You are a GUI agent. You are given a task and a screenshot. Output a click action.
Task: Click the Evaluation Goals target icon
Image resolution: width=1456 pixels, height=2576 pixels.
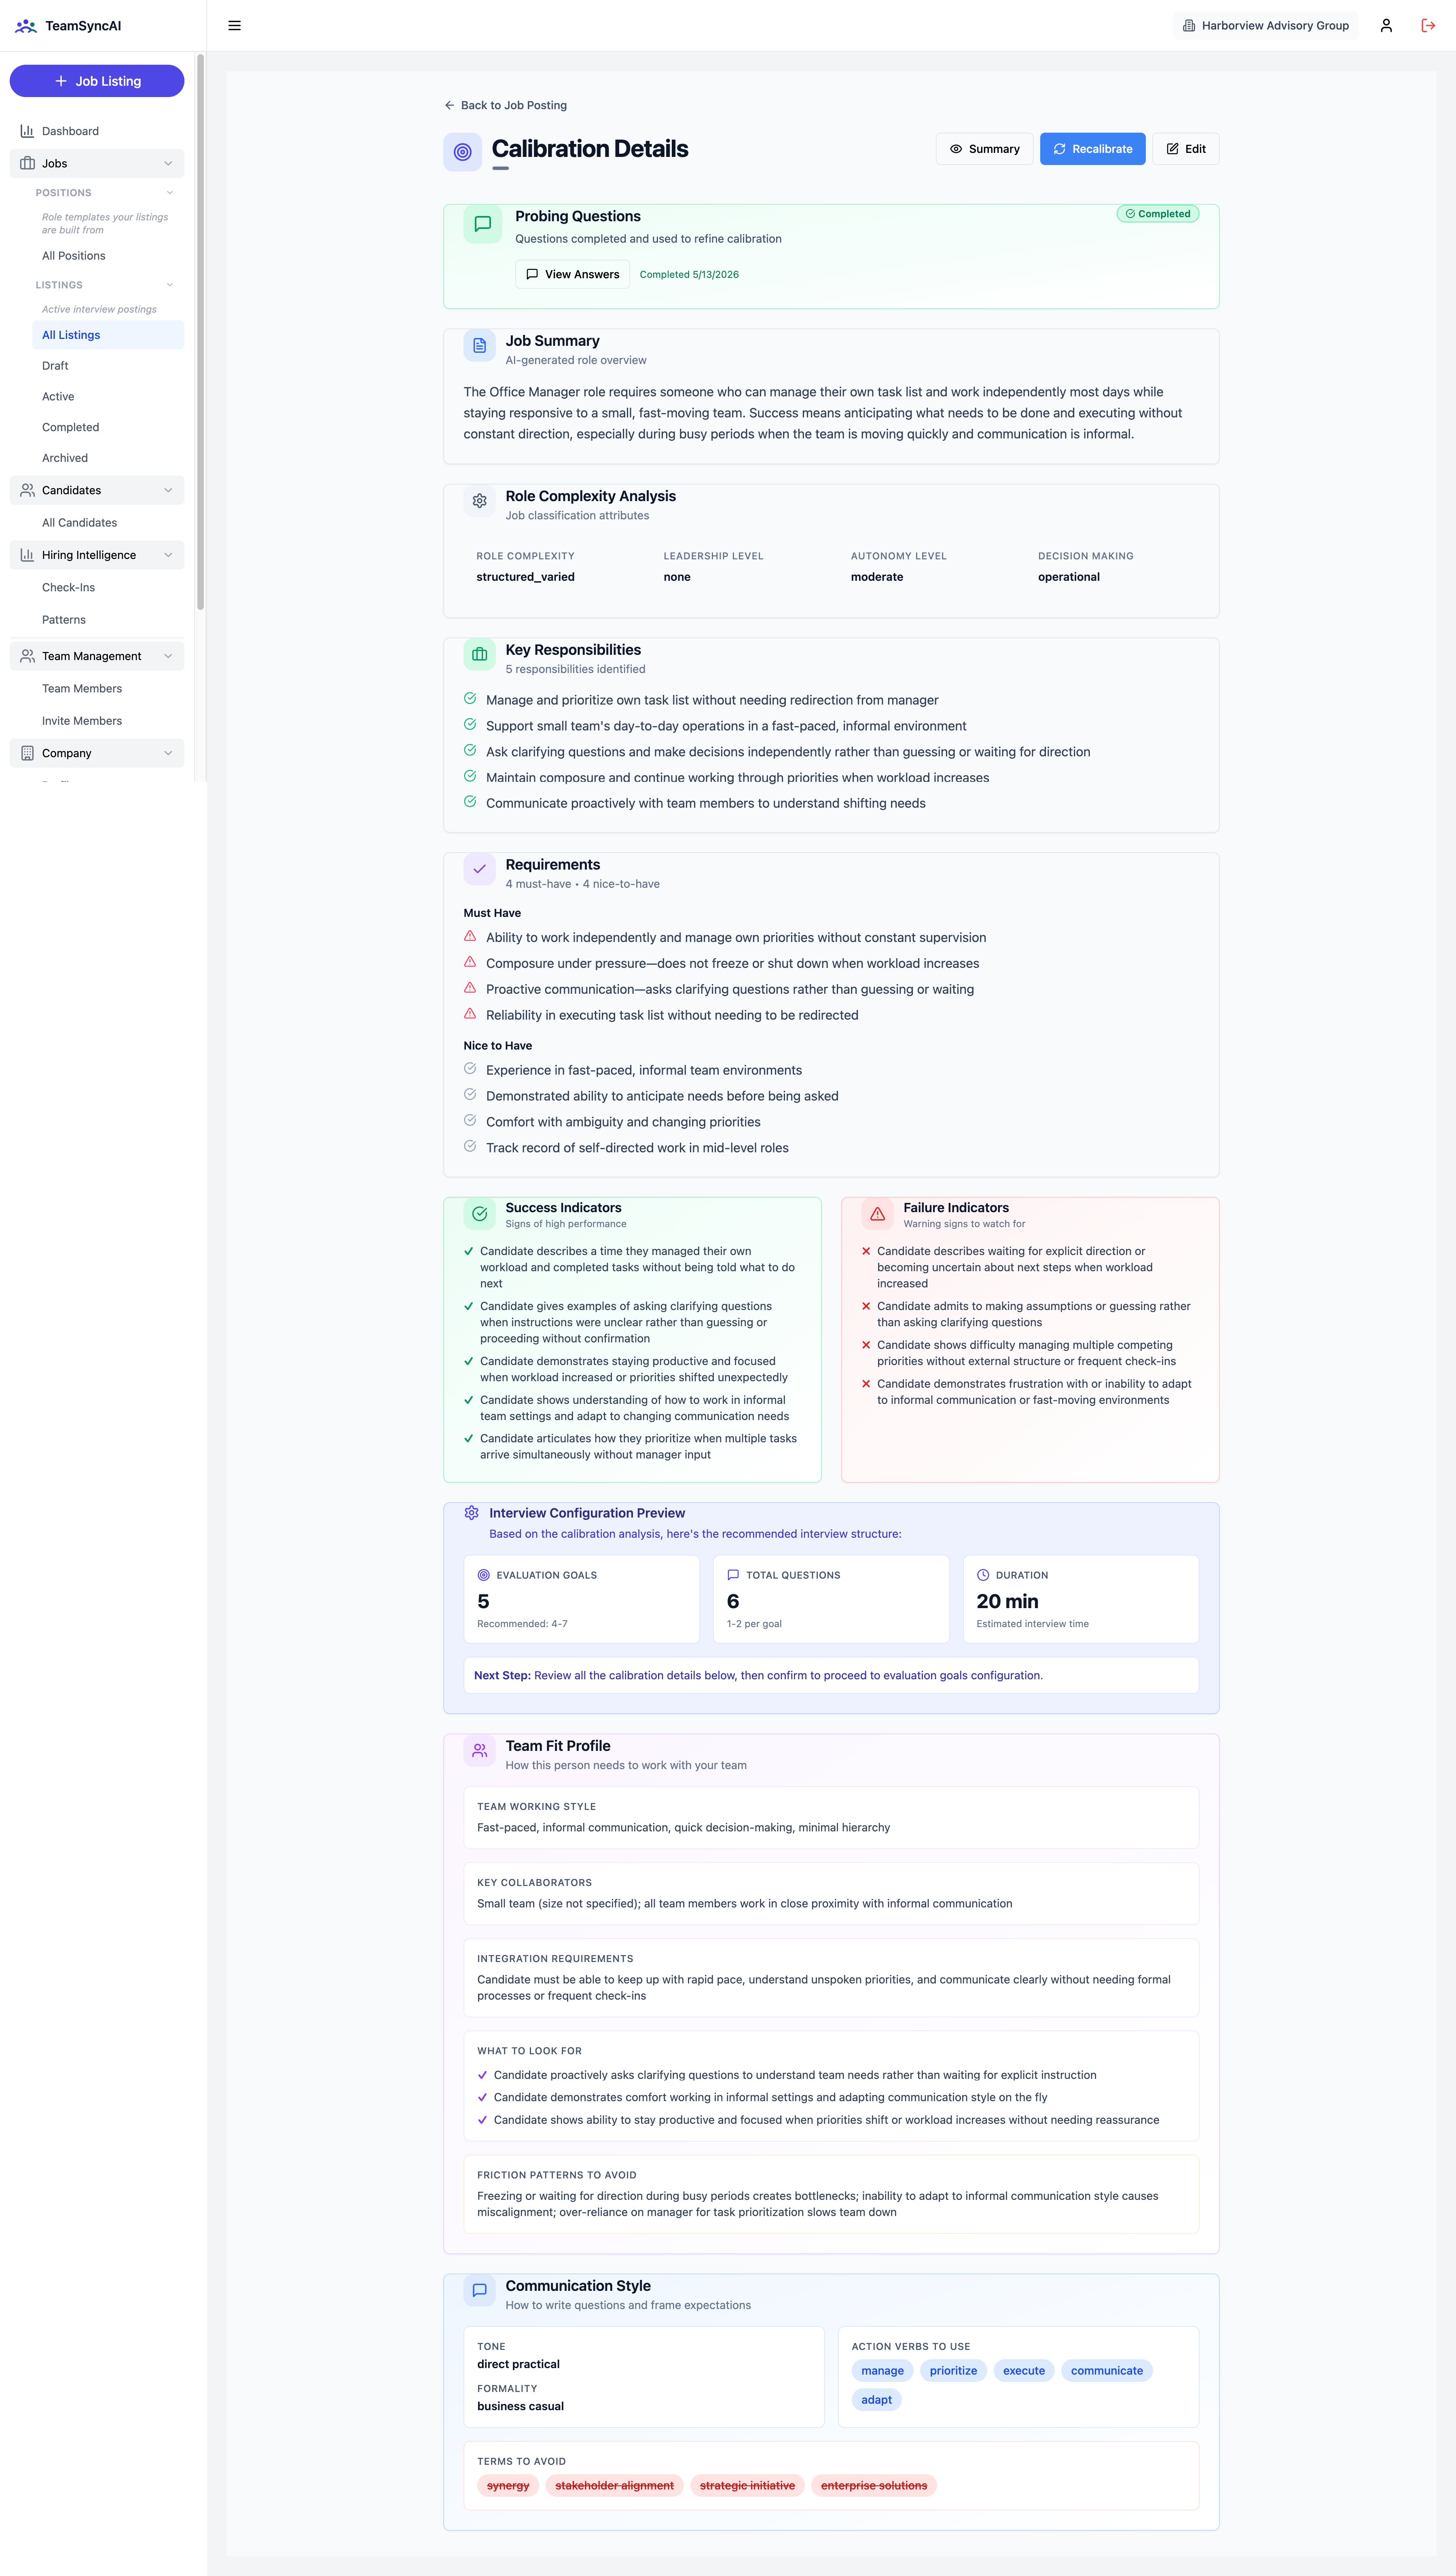pyautogui.click(x=484, y=1575)
